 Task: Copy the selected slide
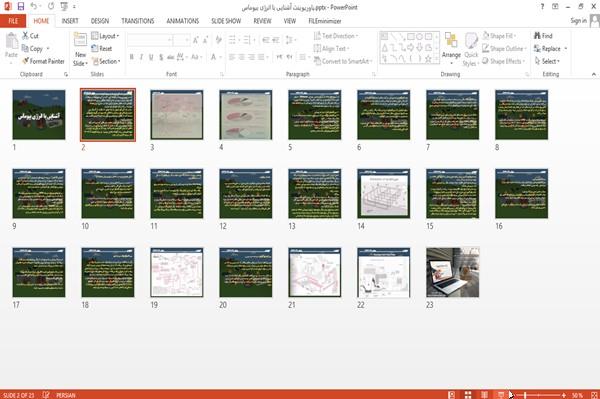(x=32, y=49)
